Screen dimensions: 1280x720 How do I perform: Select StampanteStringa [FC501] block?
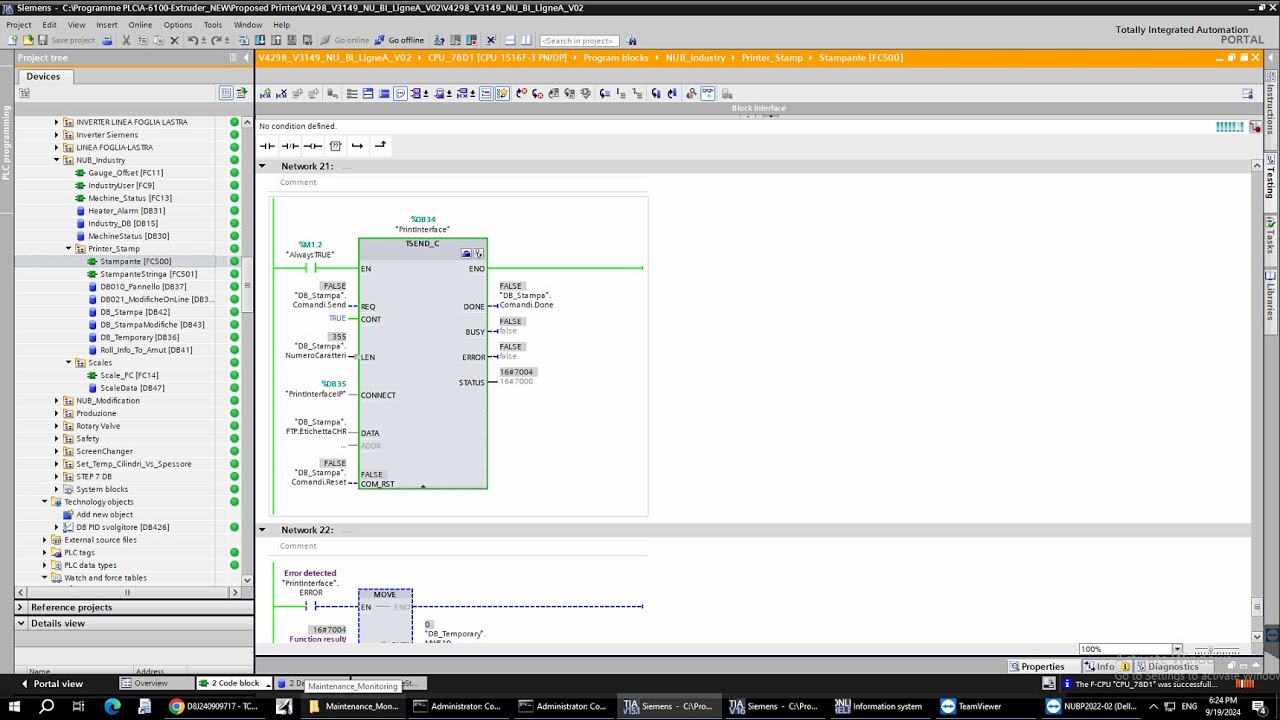point(148,274)
